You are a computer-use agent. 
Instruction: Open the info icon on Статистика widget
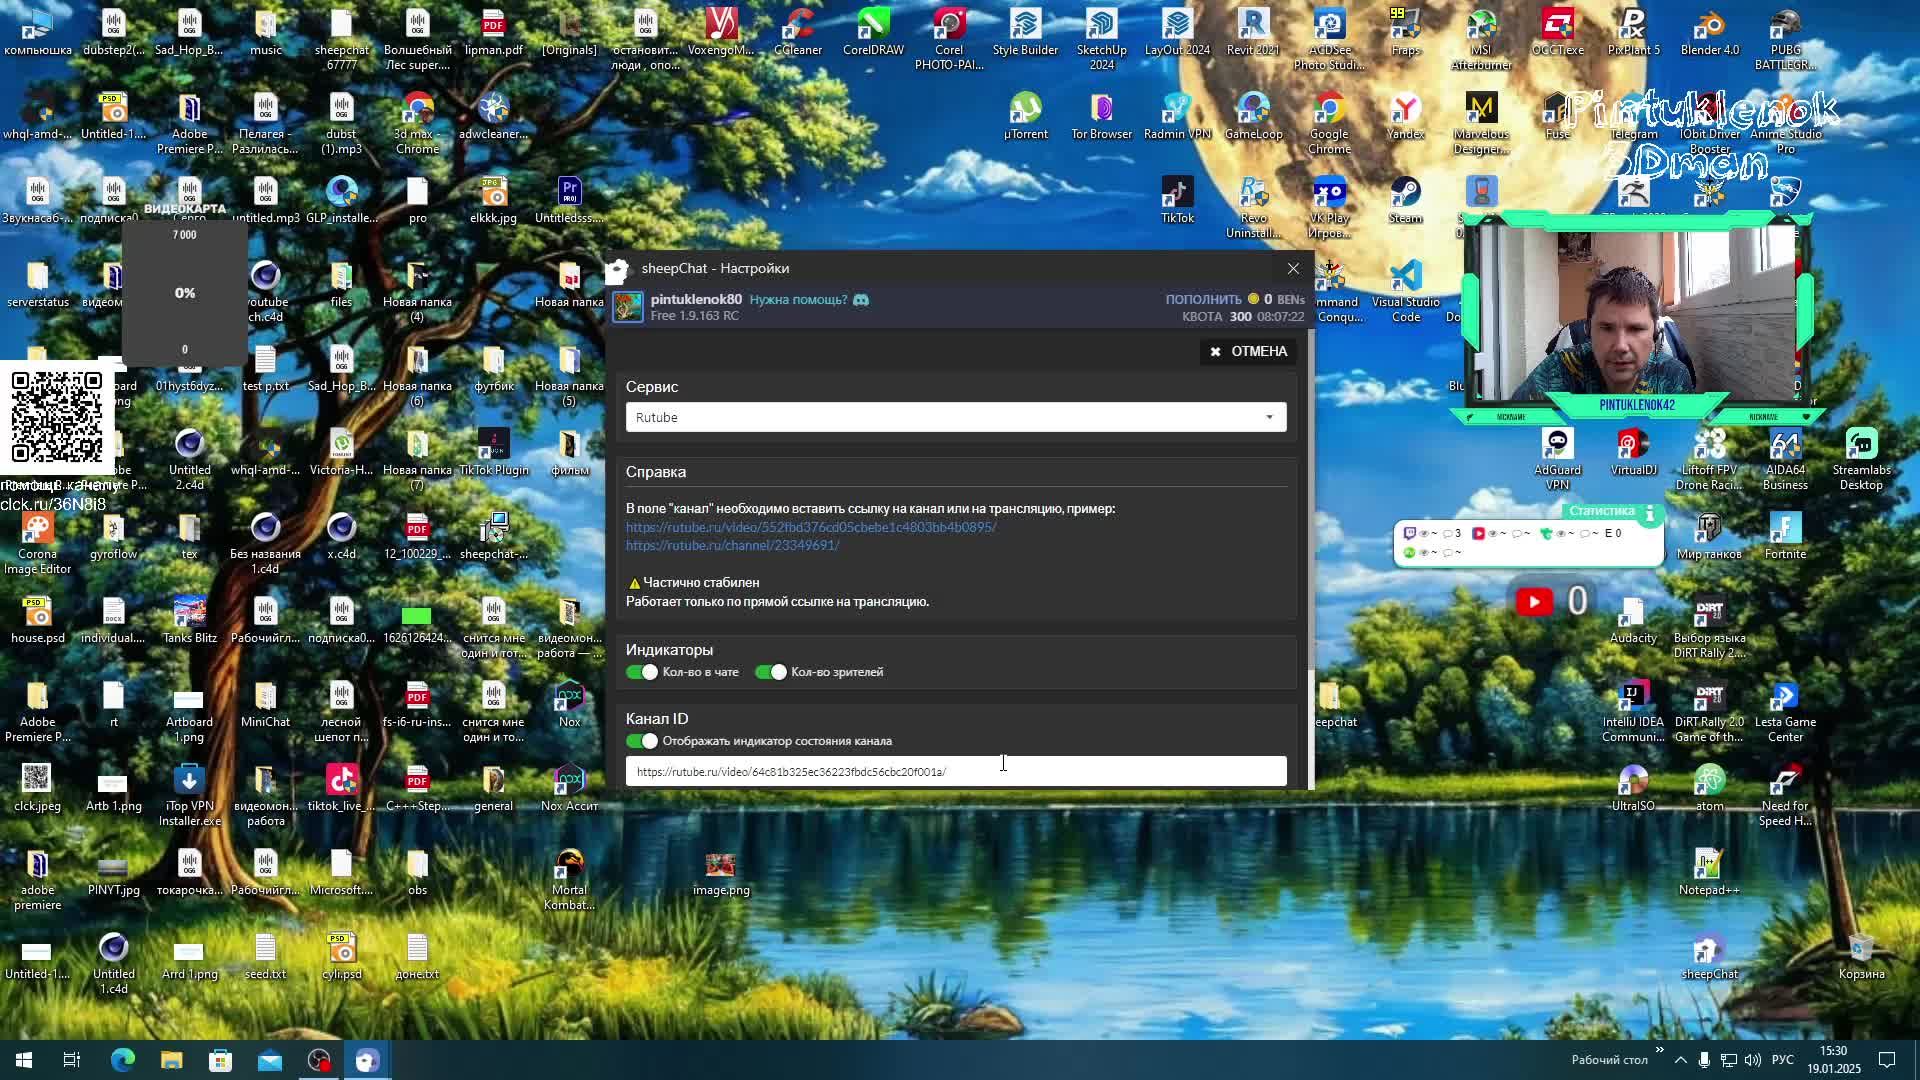click(1650, 512)
